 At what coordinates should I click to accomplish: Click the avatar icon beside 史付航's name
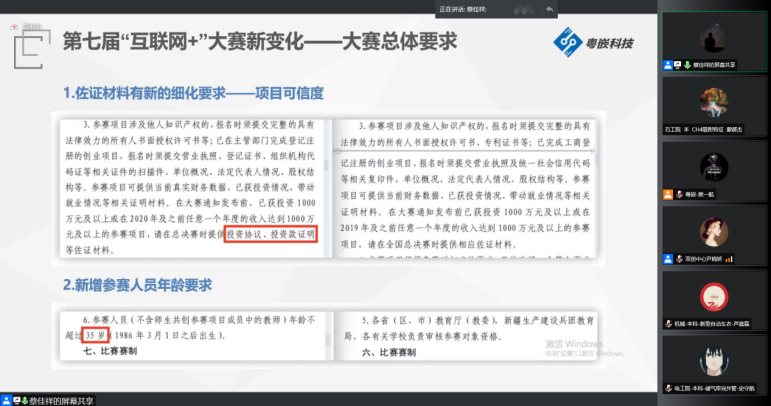pyautogui.click(x=666, y=387)
